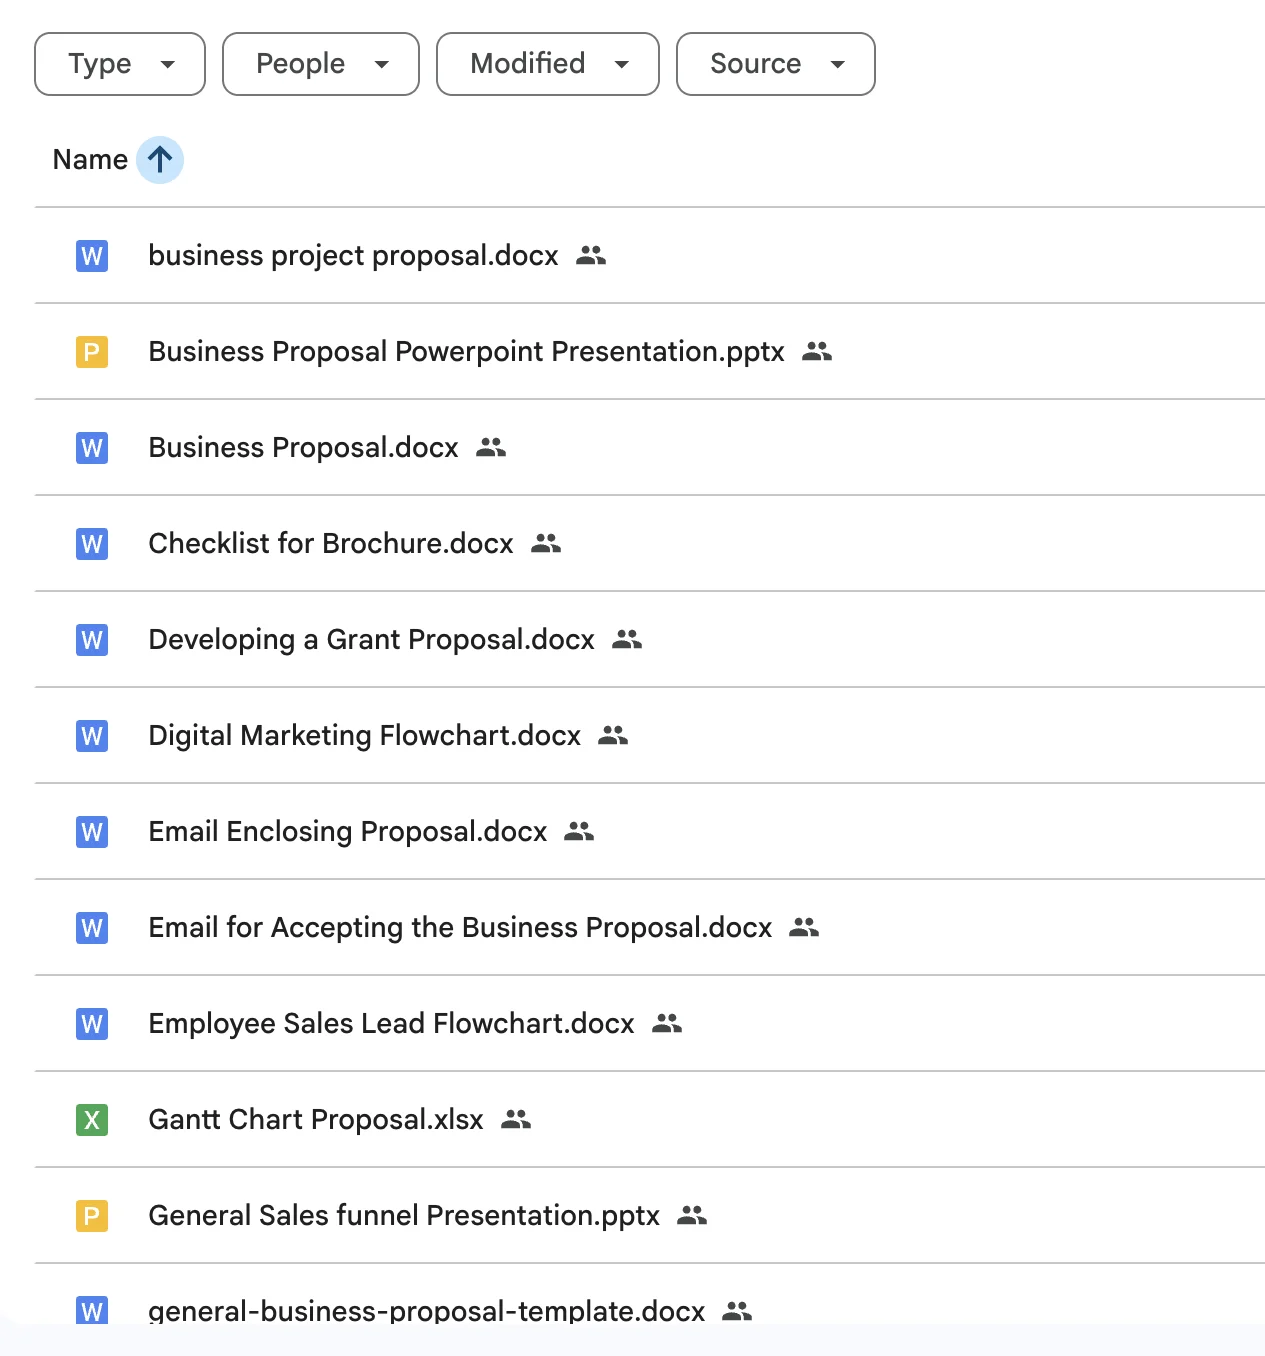Click Word icon for Digital Marketing Flowchart.docx
This screenshot has width=1265, height=1356.
click(92, 736)
